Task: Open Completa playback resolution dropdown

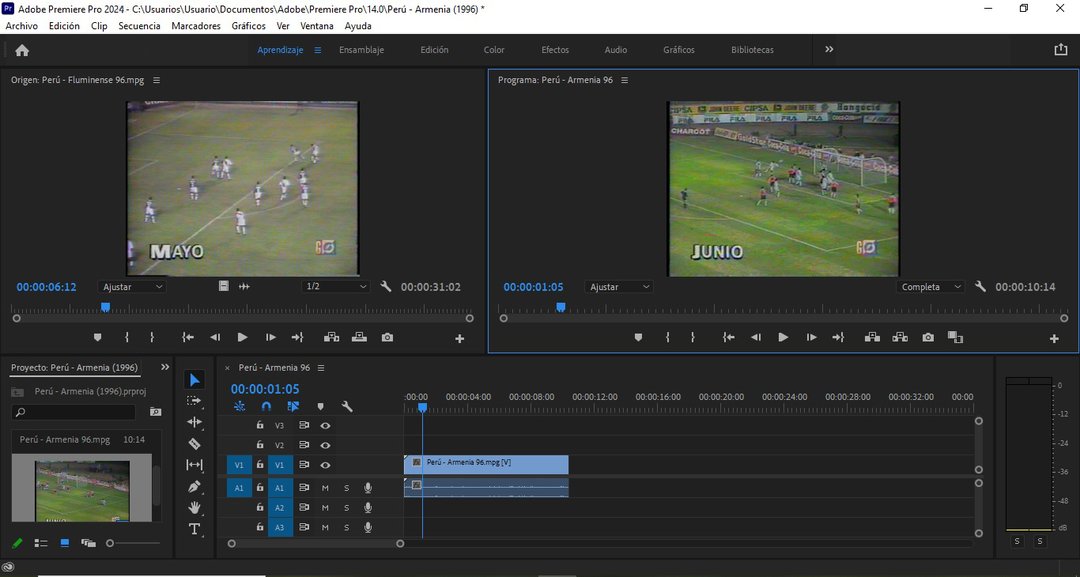Action: (x=931, y=286)
